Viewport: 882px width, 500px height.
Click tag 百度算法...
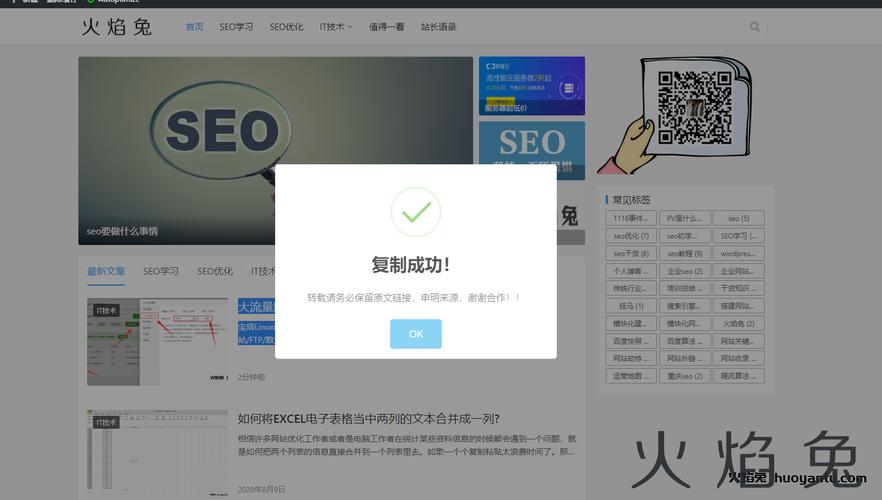tap(685, 341)
